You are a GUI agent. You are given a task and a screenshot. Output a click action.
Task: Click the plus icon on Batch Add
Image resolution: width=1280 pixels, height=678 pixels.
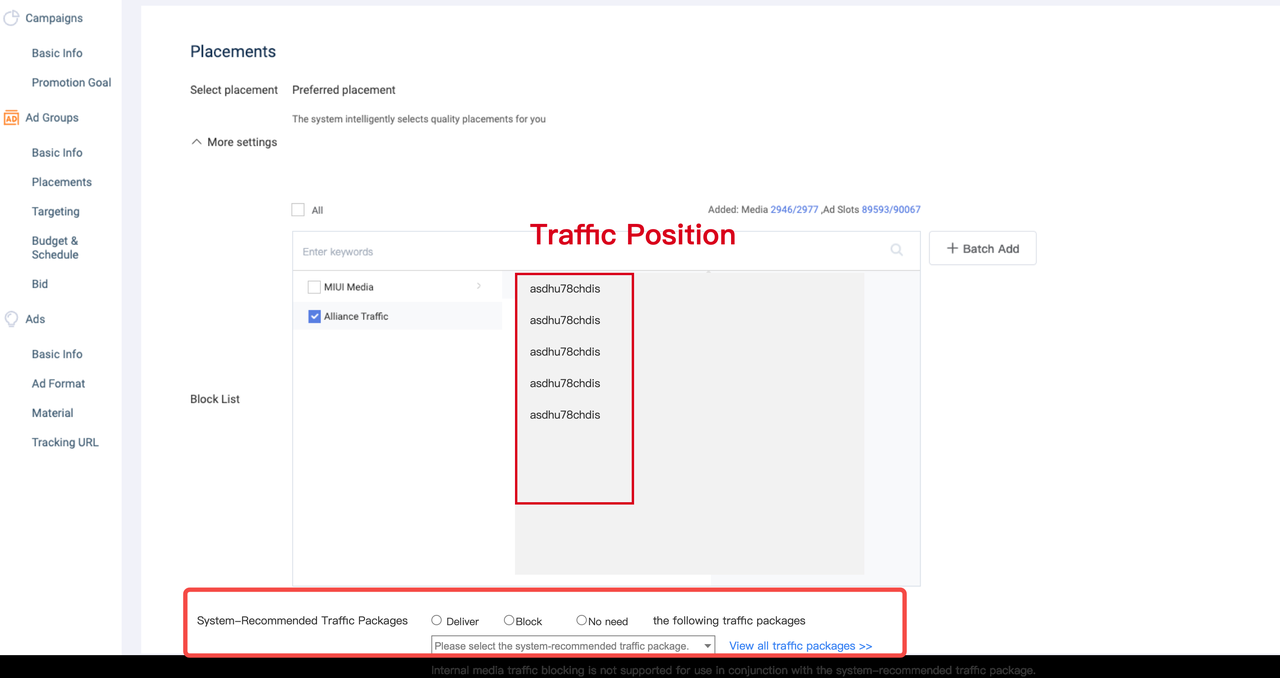click(952, 248)
